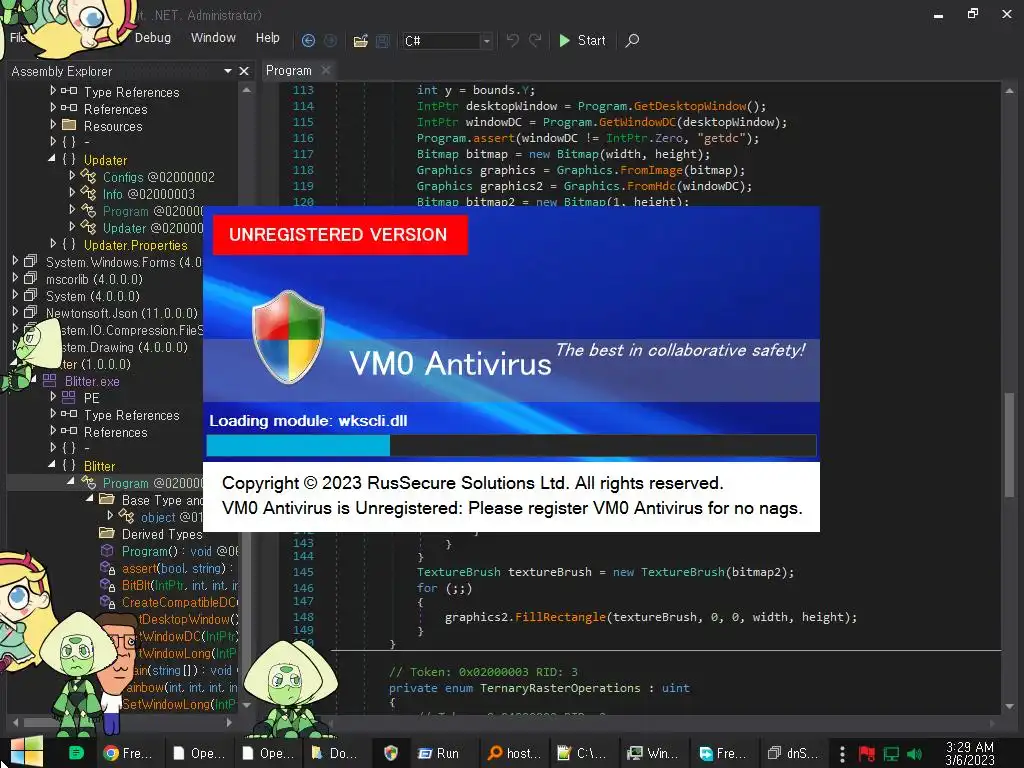Click the Newtonsoft.Json assembly icon
1024x768 pixels.
click(x=31, y=312)
